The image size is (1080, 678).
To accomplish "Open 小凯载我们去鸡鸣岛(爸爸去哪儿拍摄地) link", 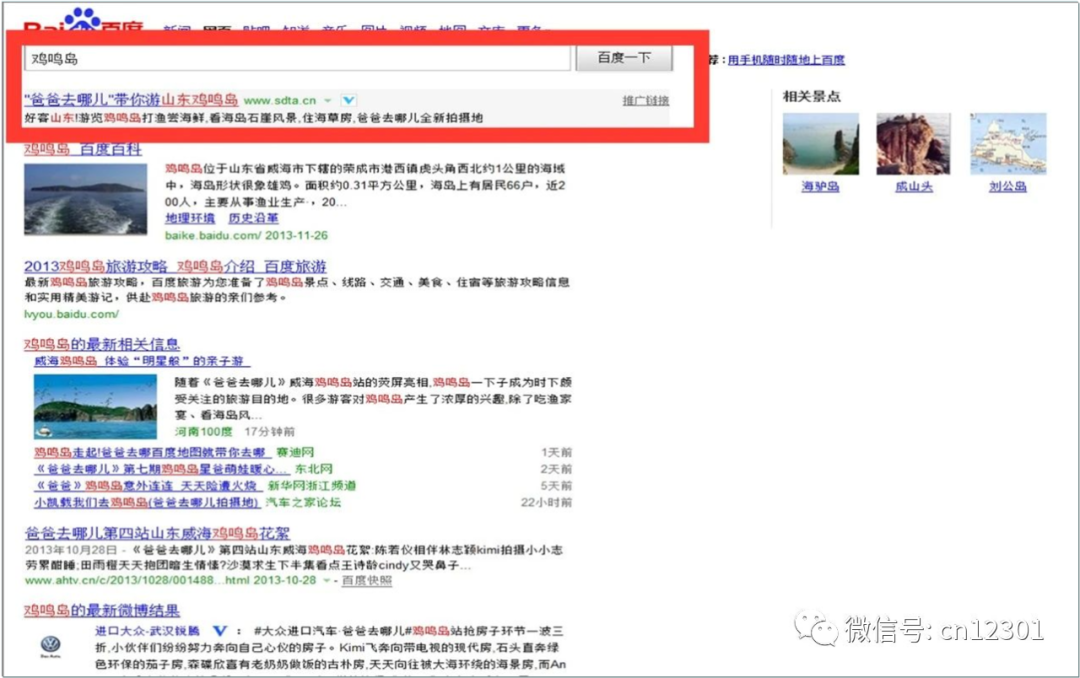I will click(147, 502).
